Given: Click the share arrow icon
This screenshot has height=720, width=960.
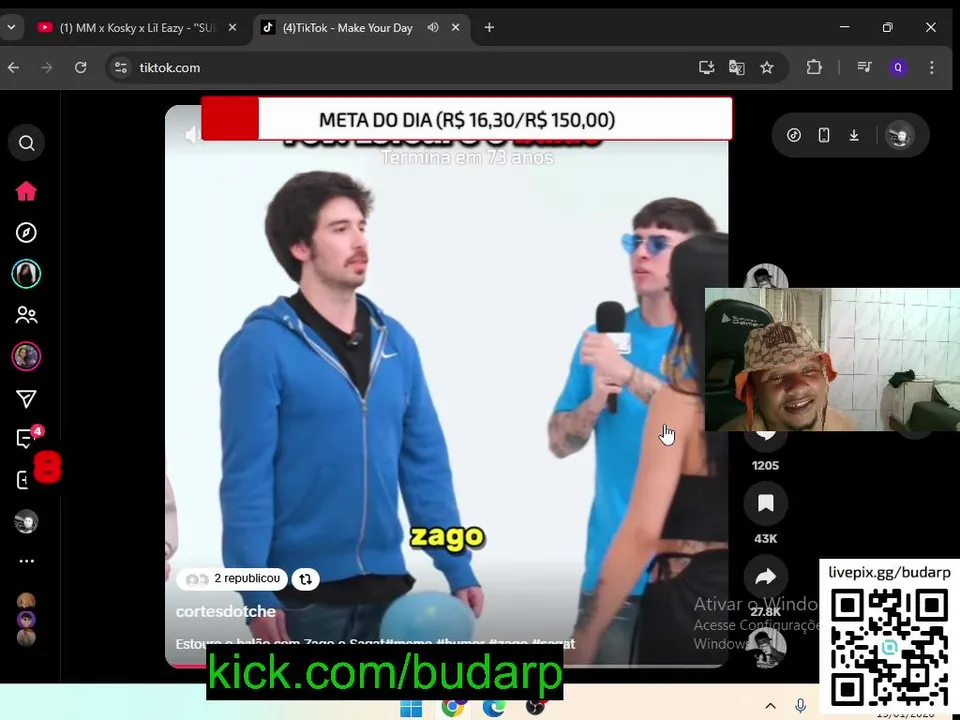Looking at the screenshot, I should [x=765, y=577].
